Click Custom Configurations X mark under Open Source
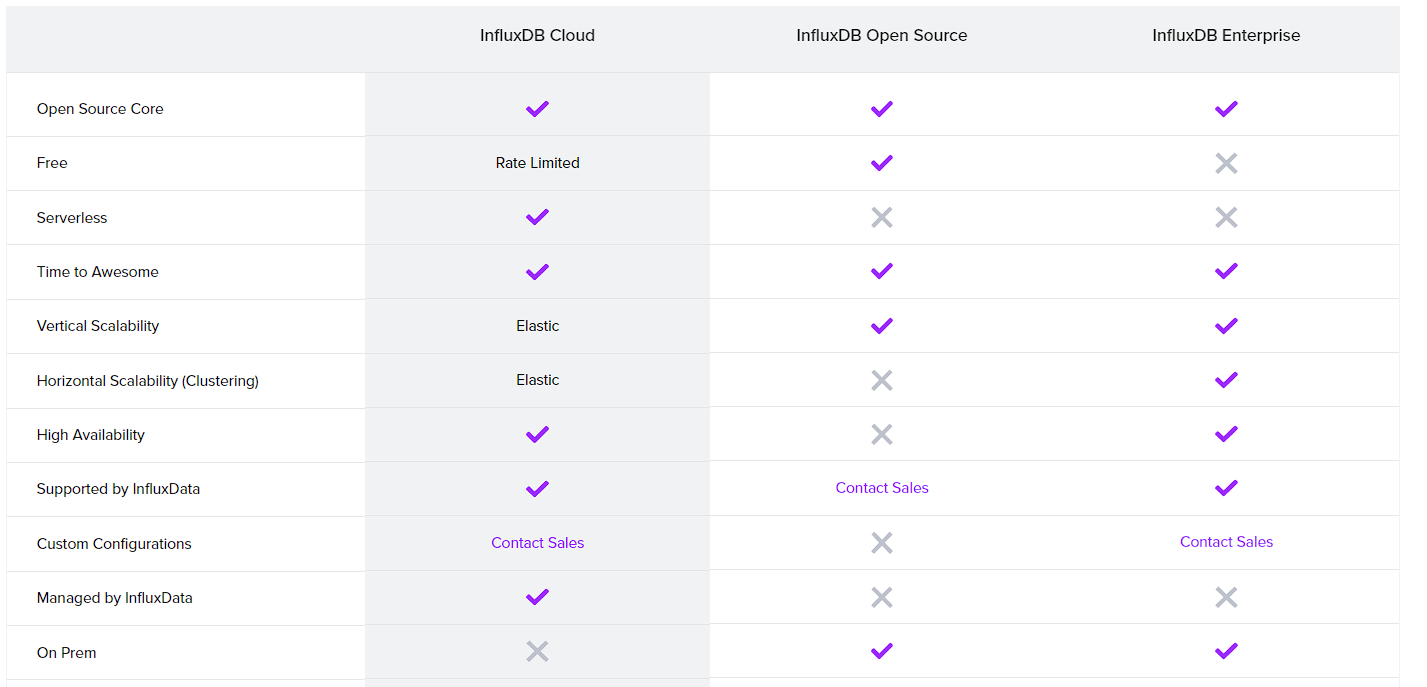The width and height of the screenshot is (1427, 687). (881, 543)
